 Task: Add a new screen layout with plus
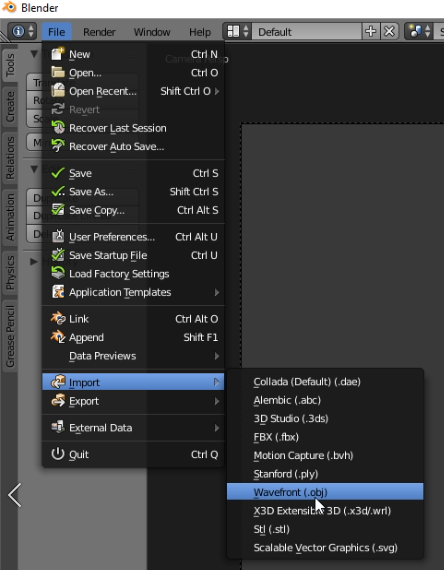pyautogui.click(x=371, y=32)
